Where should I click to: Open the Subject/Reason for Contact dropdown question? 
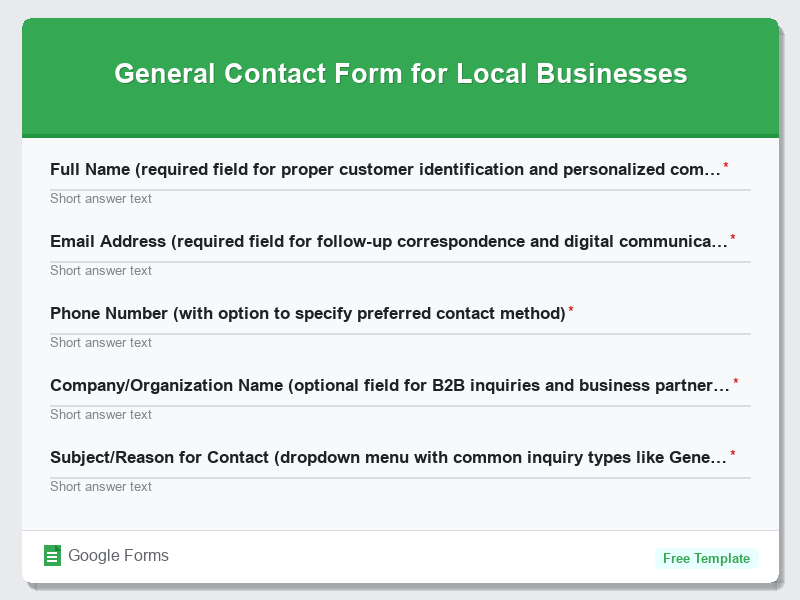tap(390, 457)
